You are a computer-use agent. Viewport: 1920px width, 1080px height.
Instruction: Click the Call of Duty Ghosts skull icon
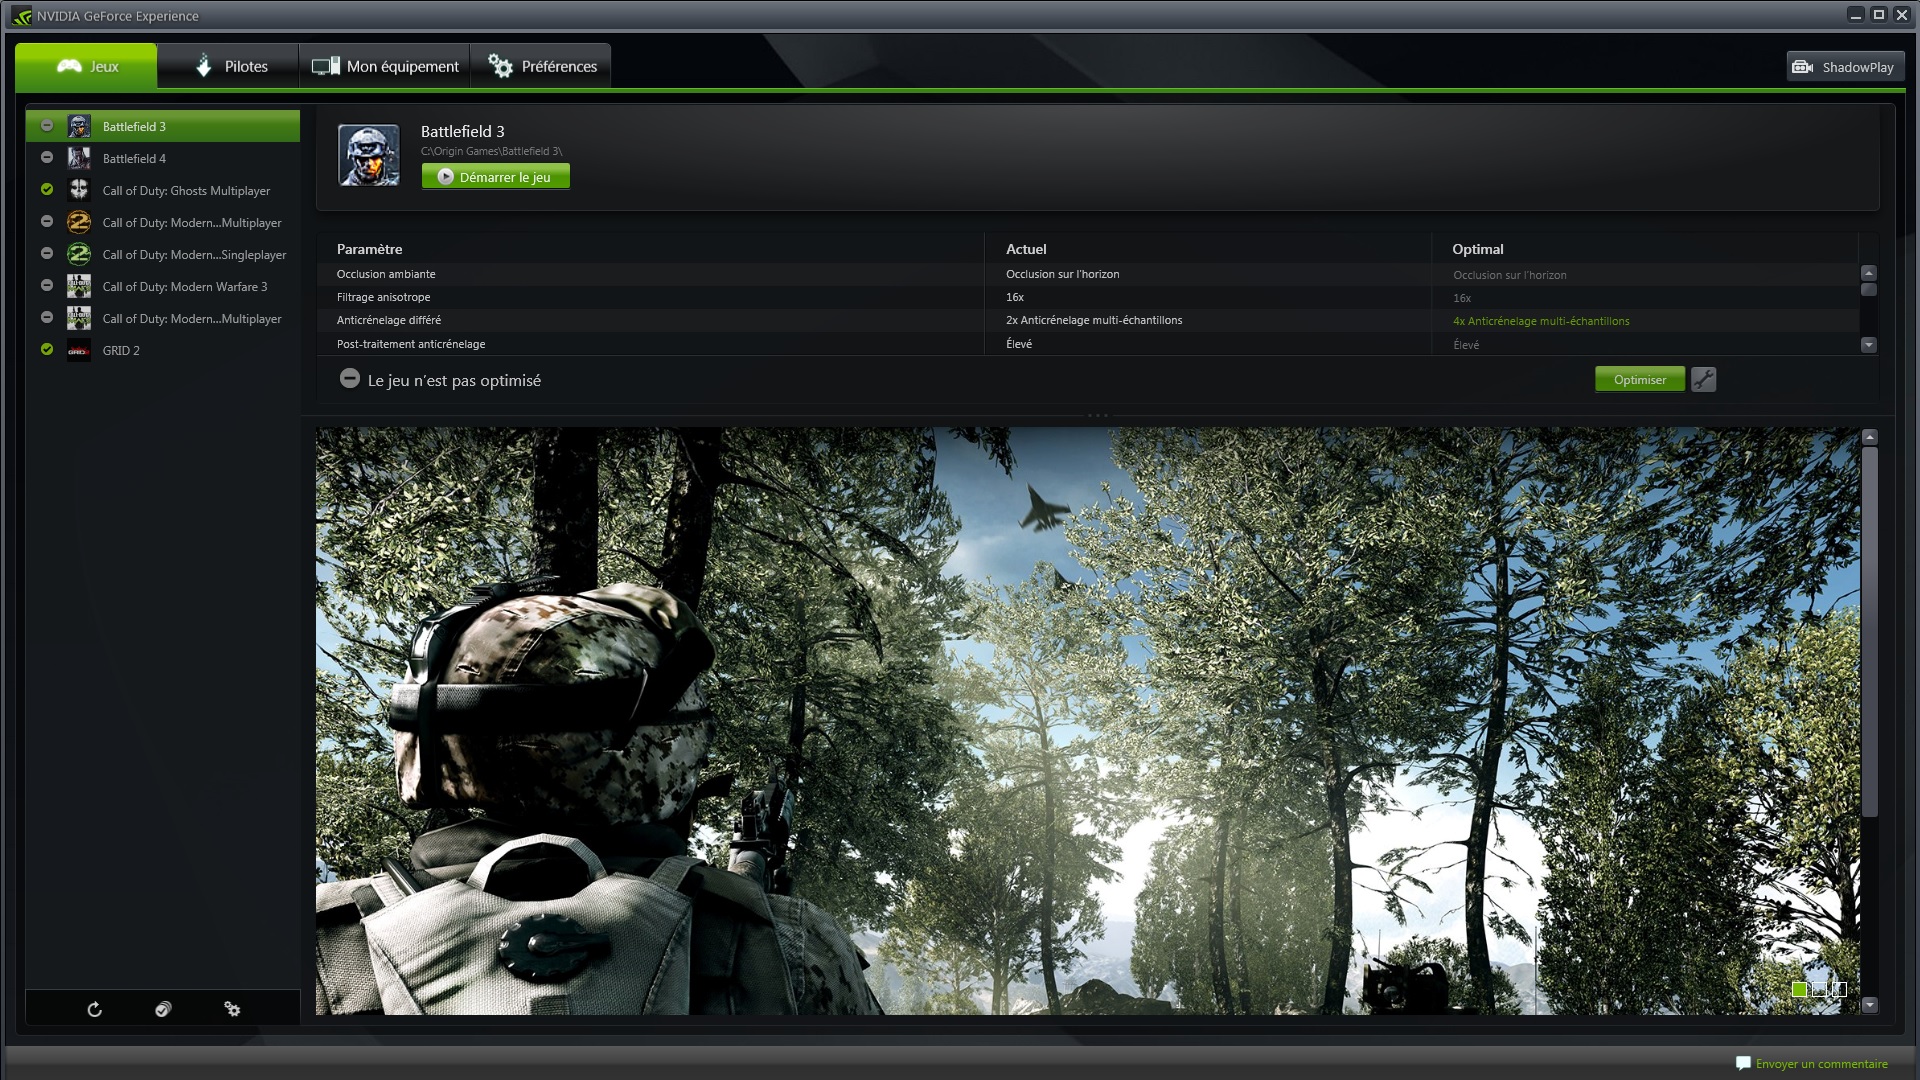79,190
